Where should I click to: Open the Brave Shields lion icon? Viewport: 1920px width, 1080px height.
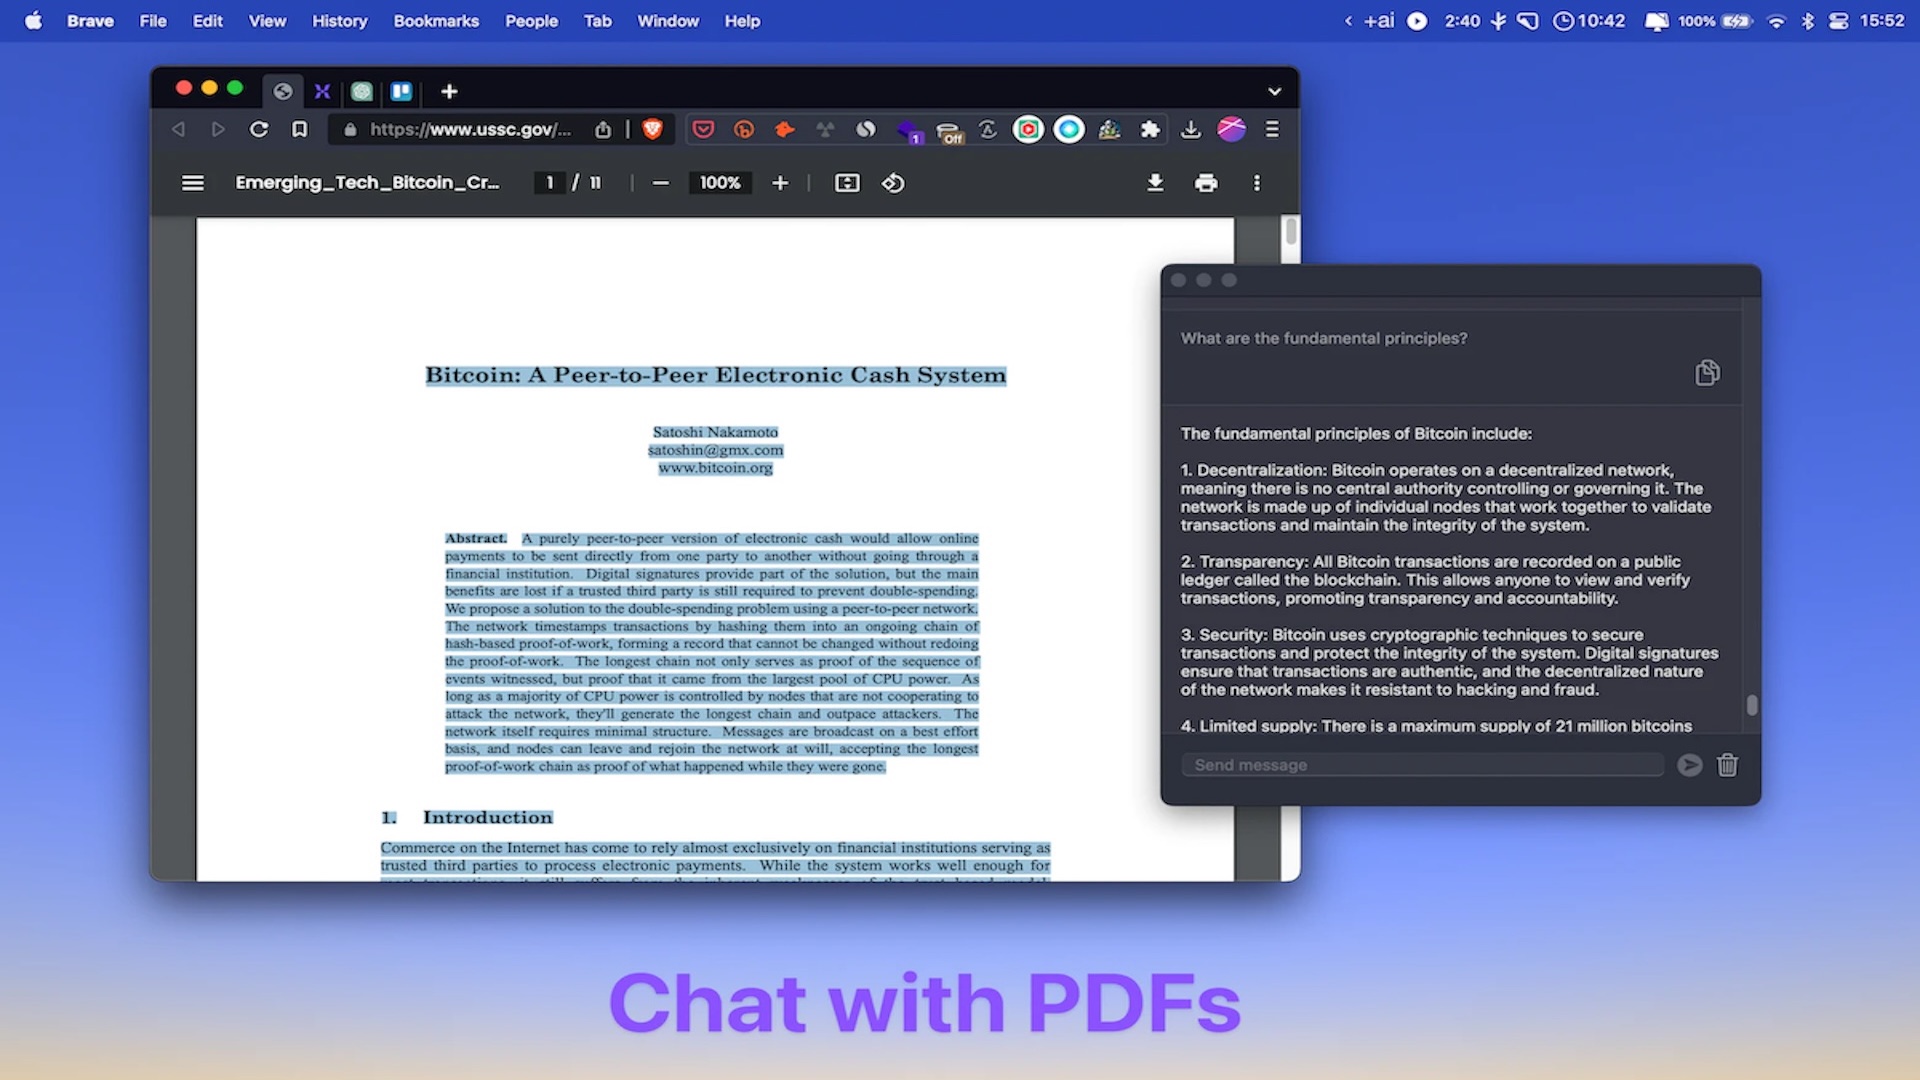click(x=652, y=129)
